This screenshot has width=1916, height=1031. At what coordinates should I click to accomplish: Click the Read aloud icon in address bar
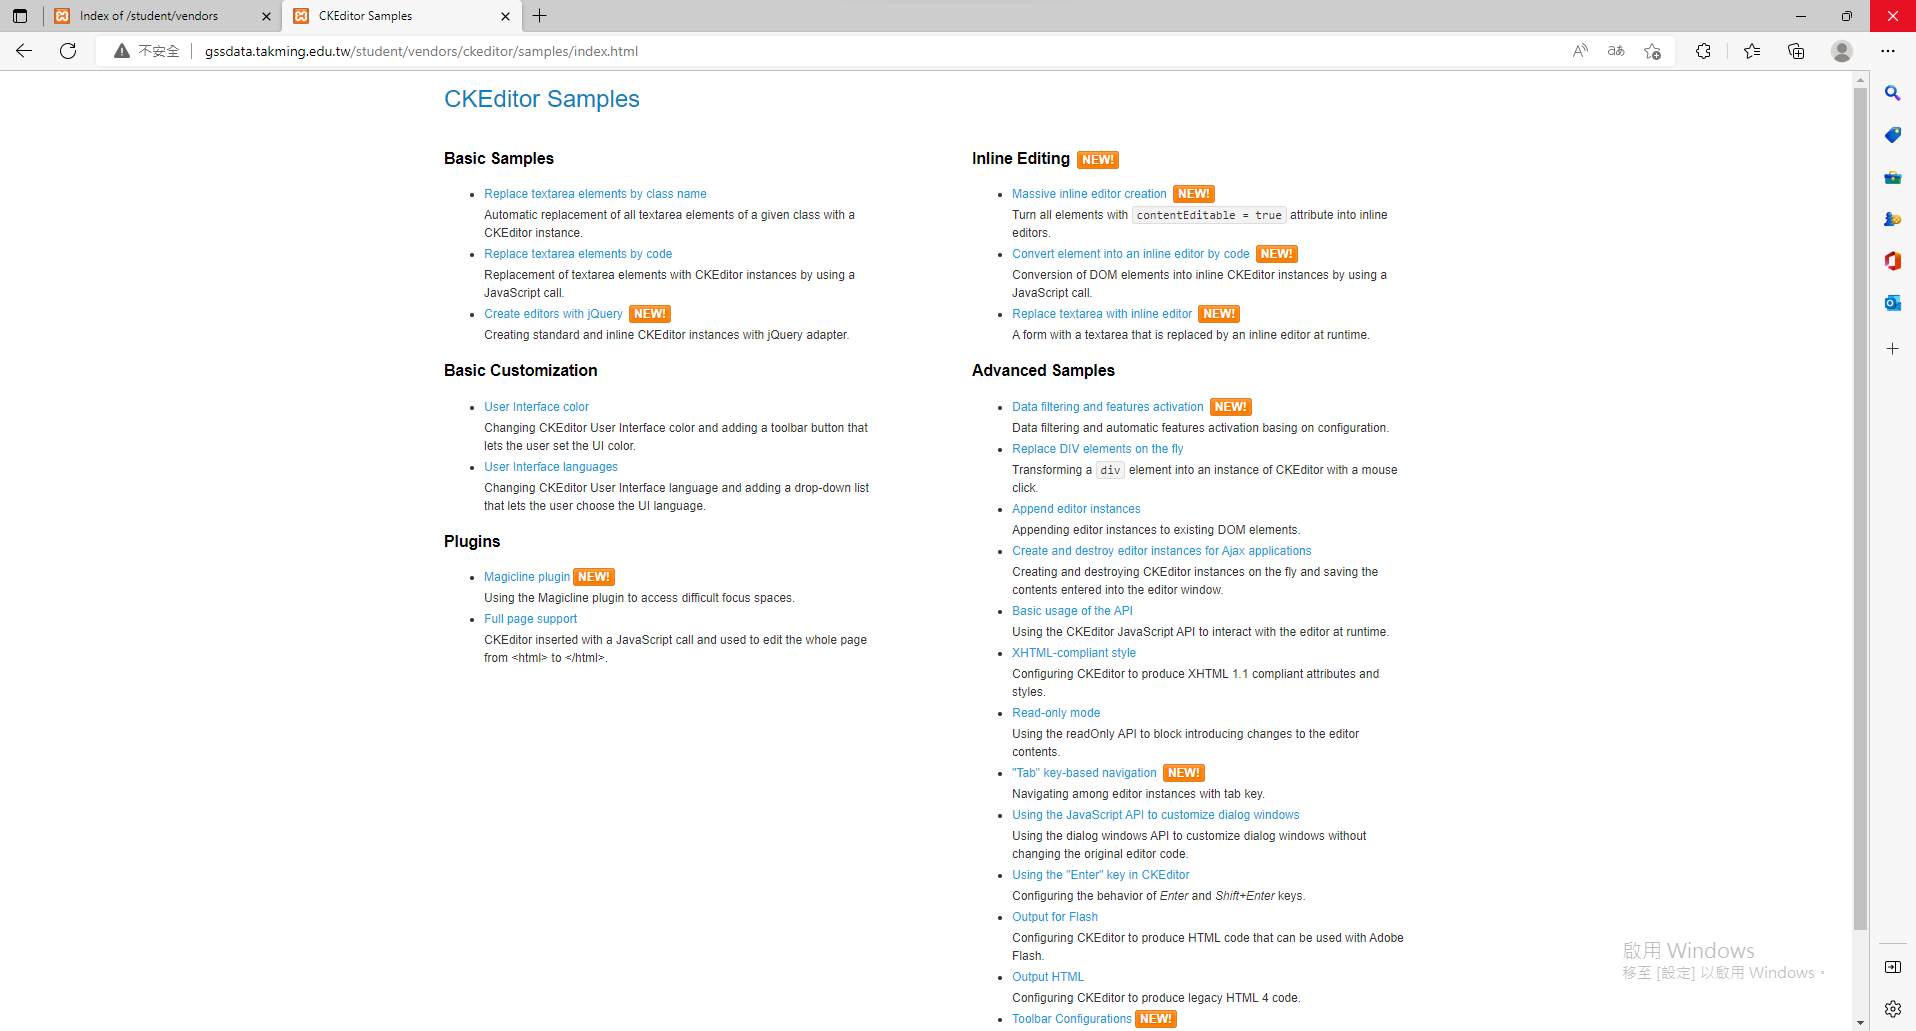(x=1580, y=51)
